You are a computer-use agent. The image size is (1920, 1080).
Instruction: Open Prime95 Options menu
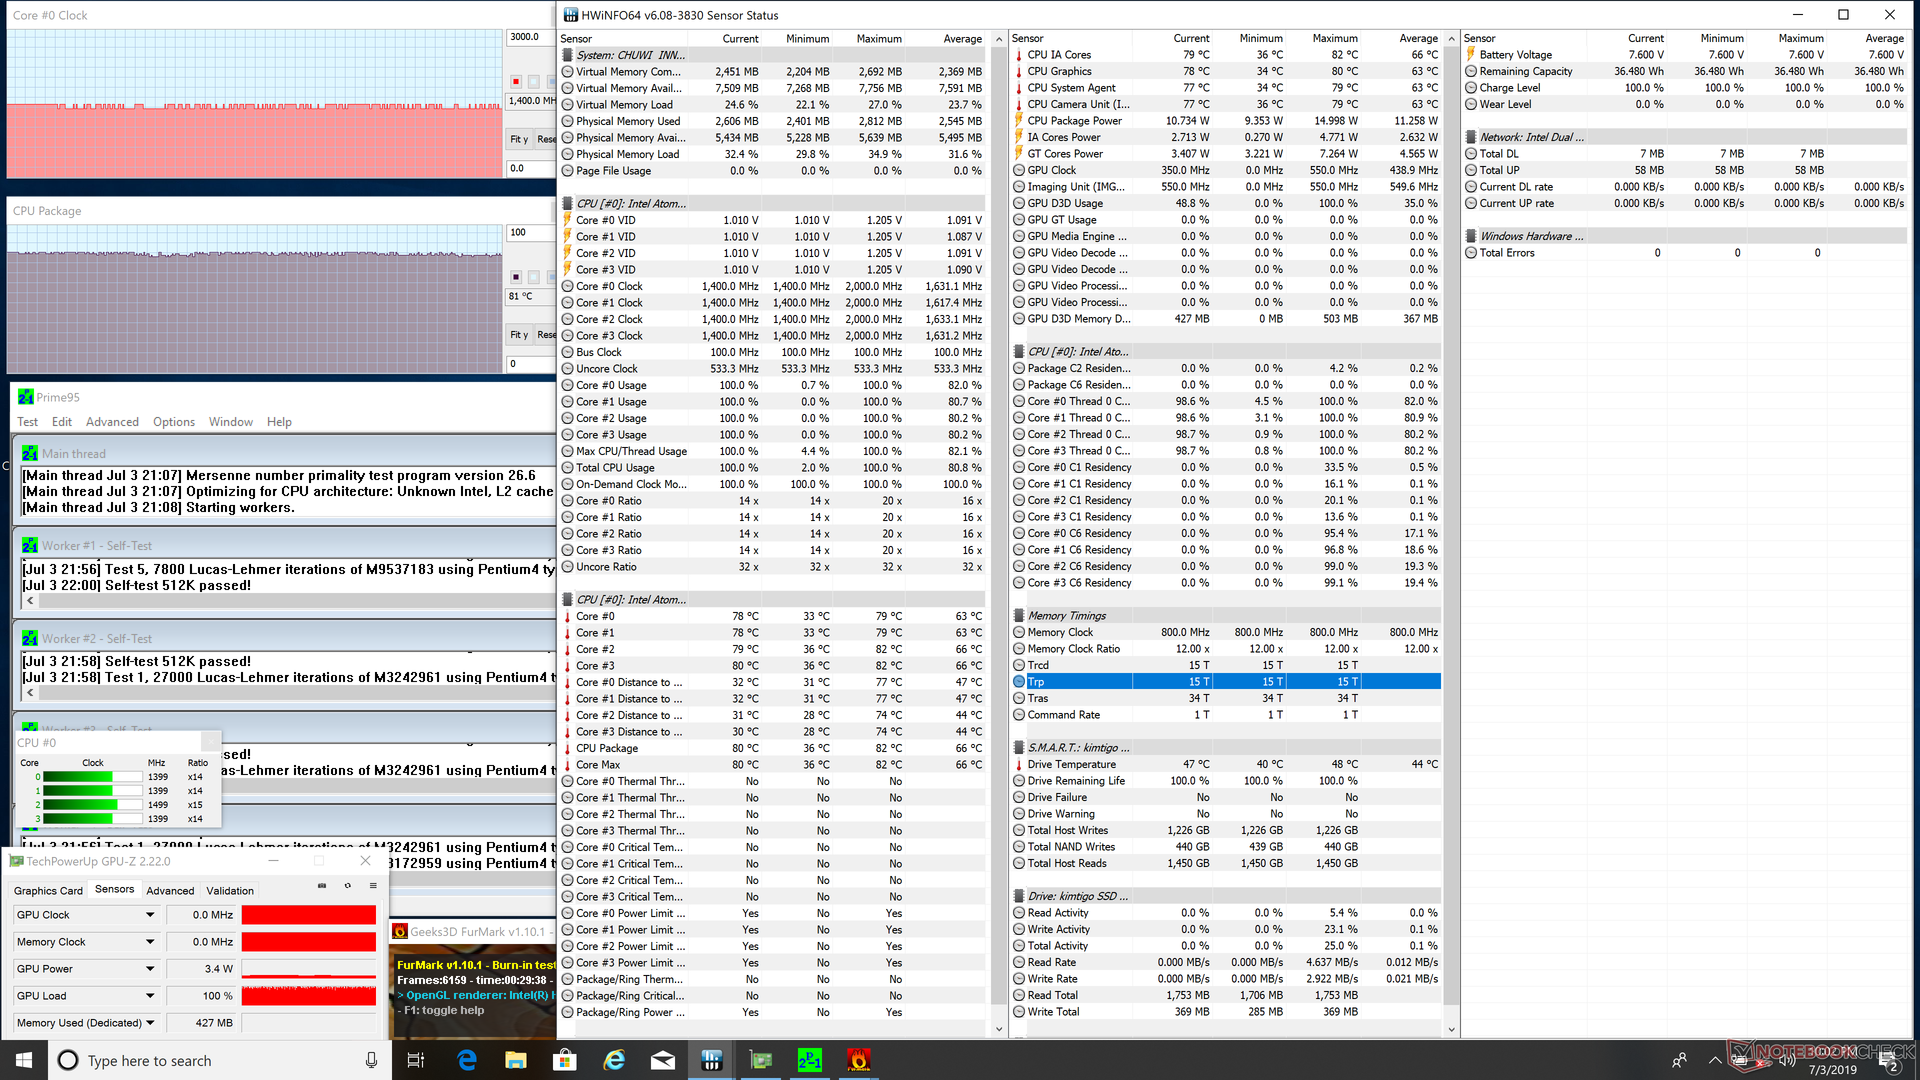(x=174, y=422)
